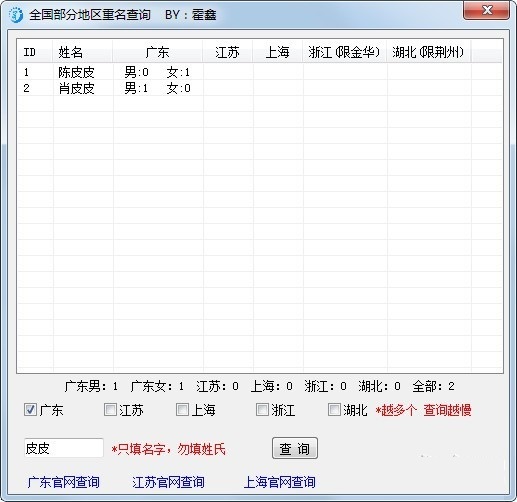
Task: Click the 江苏 column header
Action: pos(228,52)
